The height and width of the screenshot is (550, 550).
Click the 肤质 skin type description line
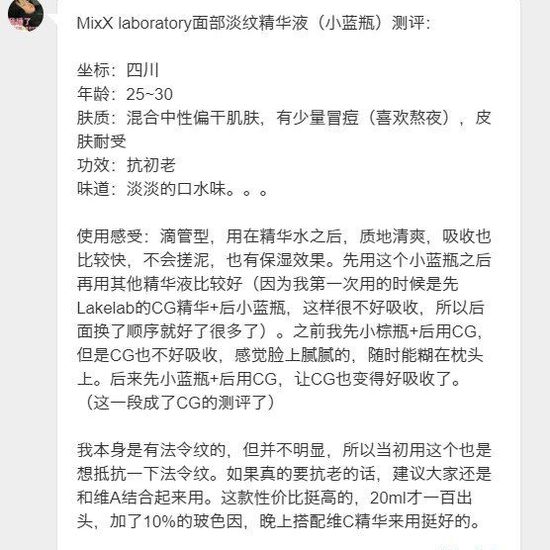pos(283,118)
